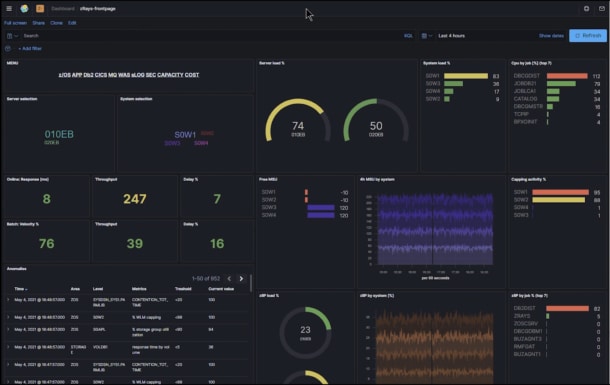The width and height of the screenshot is (610, 385).
Task: Click the zIIP load gauge showing 23
Action: [x=305, y=332]
